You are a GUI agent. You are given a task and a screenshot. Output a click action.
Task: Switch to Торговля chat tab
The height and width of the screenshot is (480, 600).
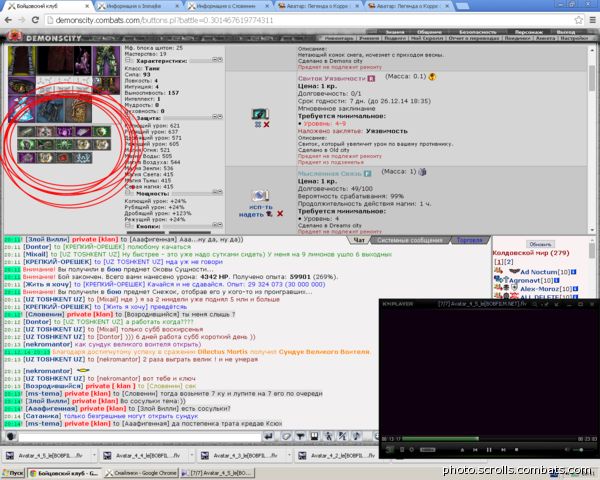(469, 240)
